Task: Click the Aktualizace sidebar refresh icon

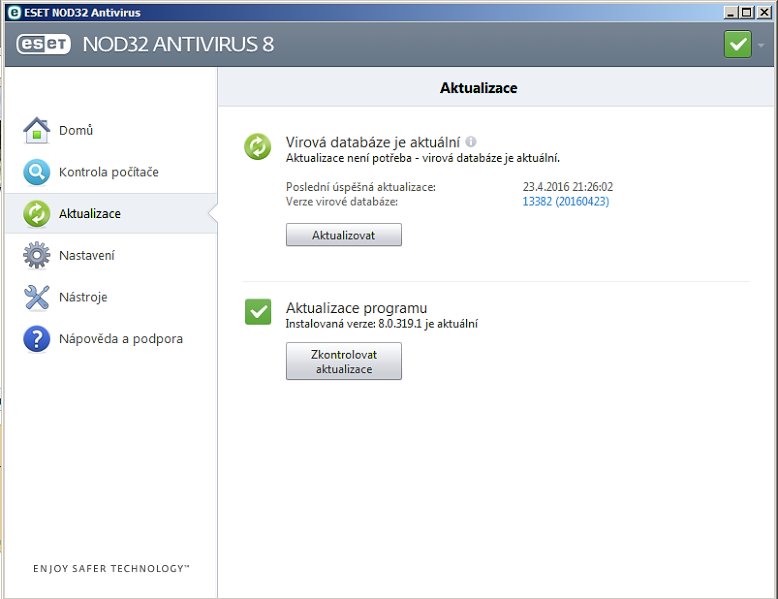Action: click(x=37, y=214)
